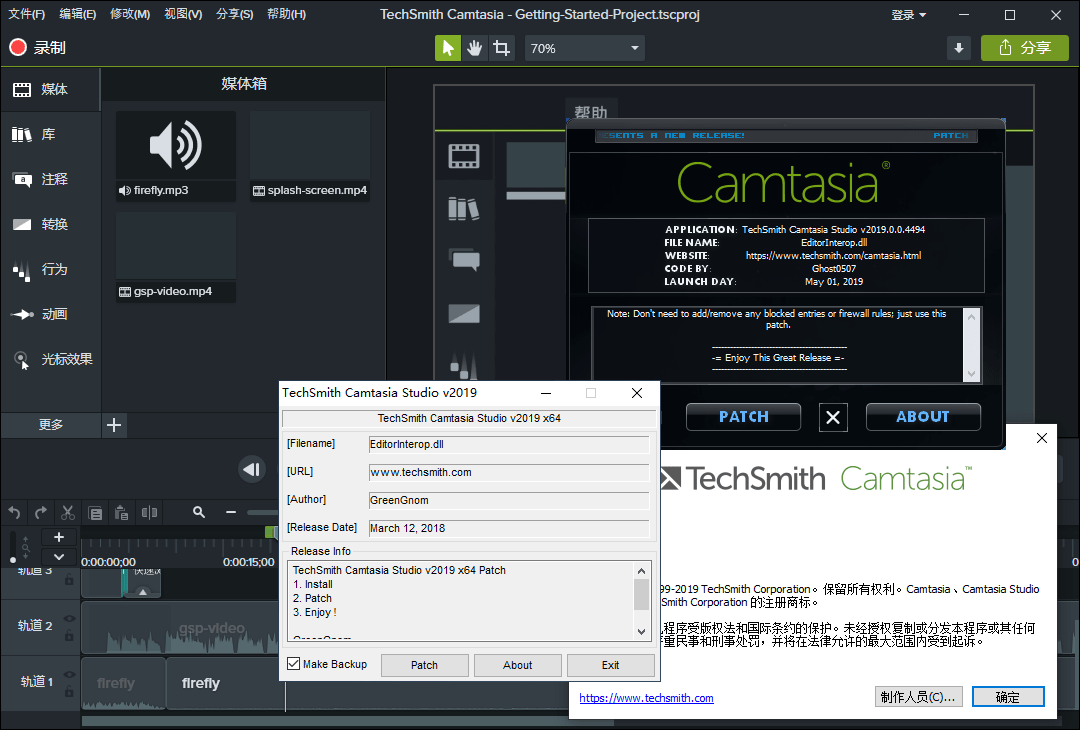Open the 登录 sign-in dropdown
Viewport: 1080px width, 730px height.
click(909, 15)
